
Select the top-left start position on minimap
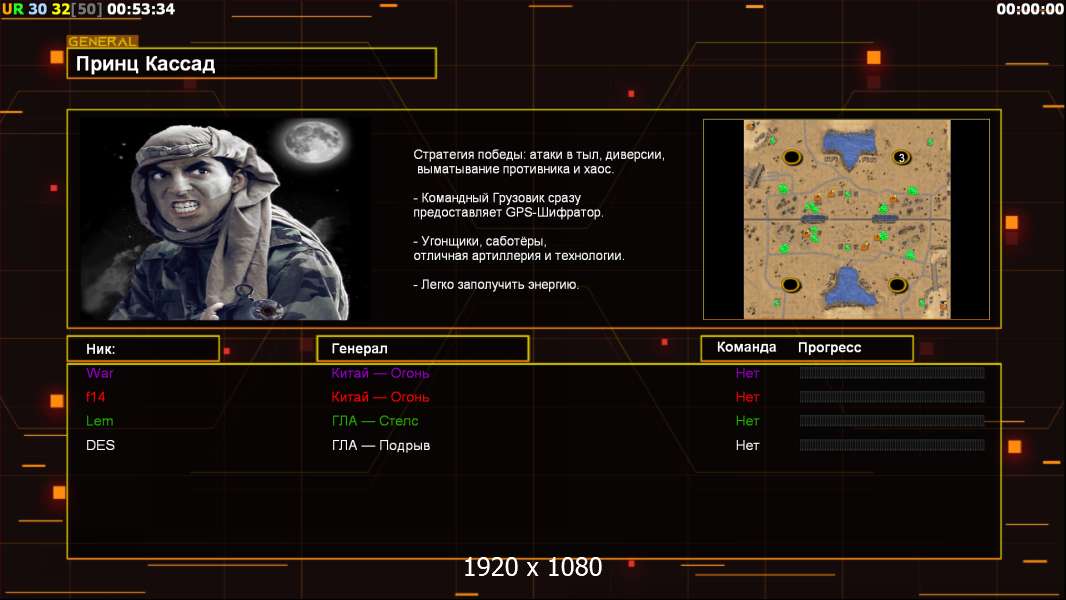[x=792, y=157]
